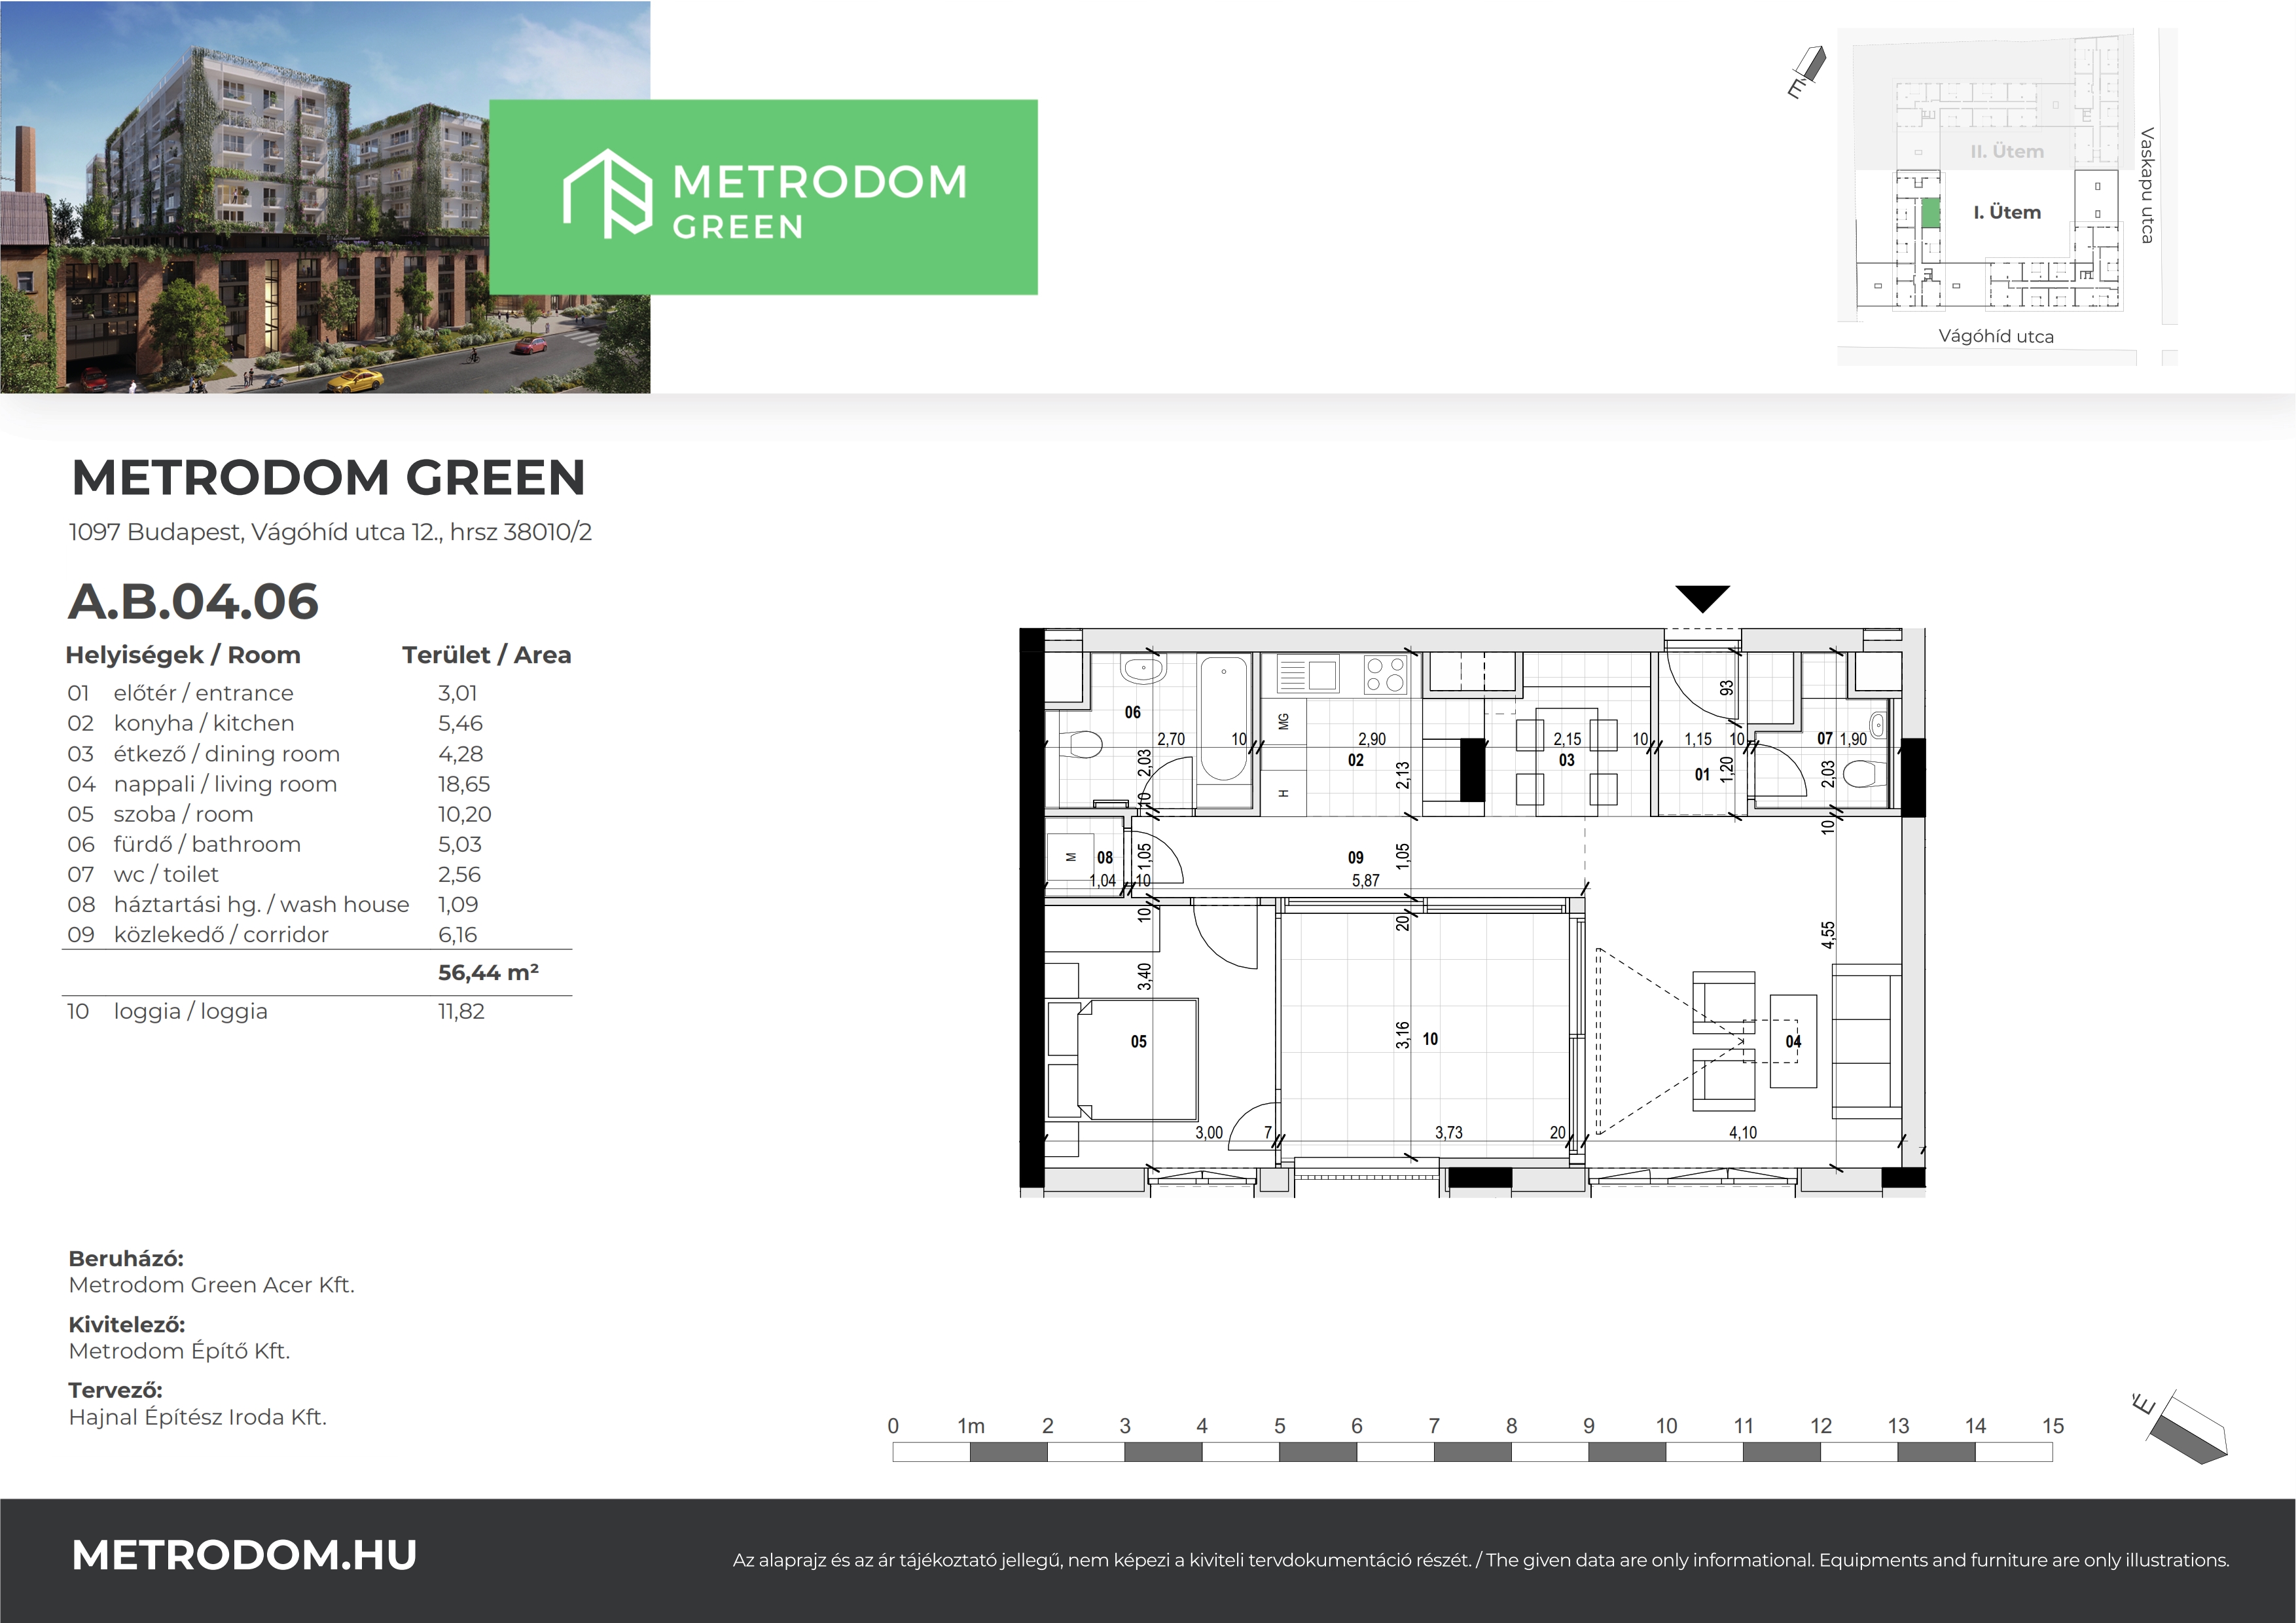Click the double bed symbol in room 05
This screenshot has height=1623, width=2296.
coord(1123,1059)
